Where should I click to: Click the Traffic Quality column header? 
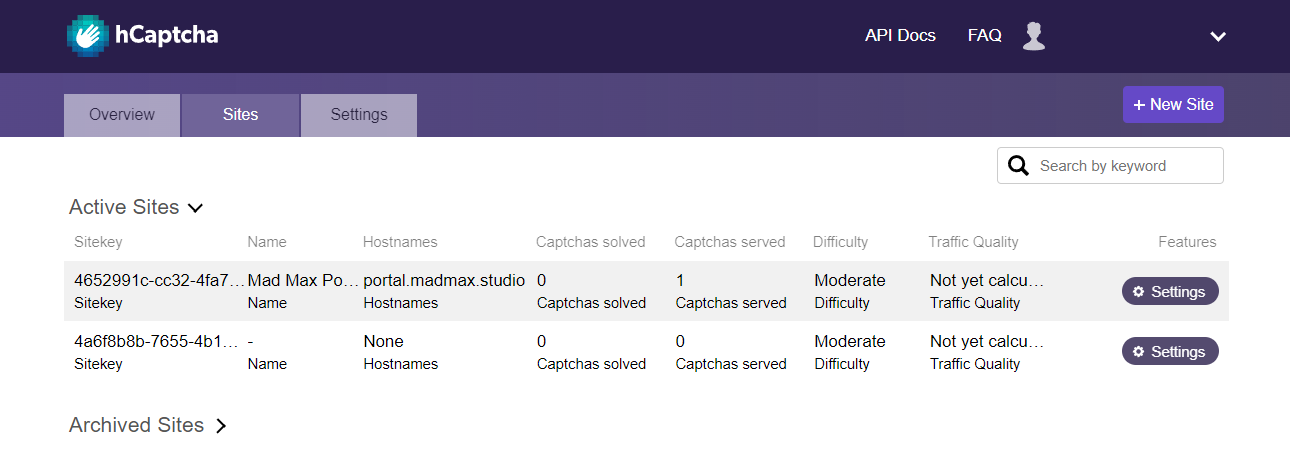(x=973, y=242)
